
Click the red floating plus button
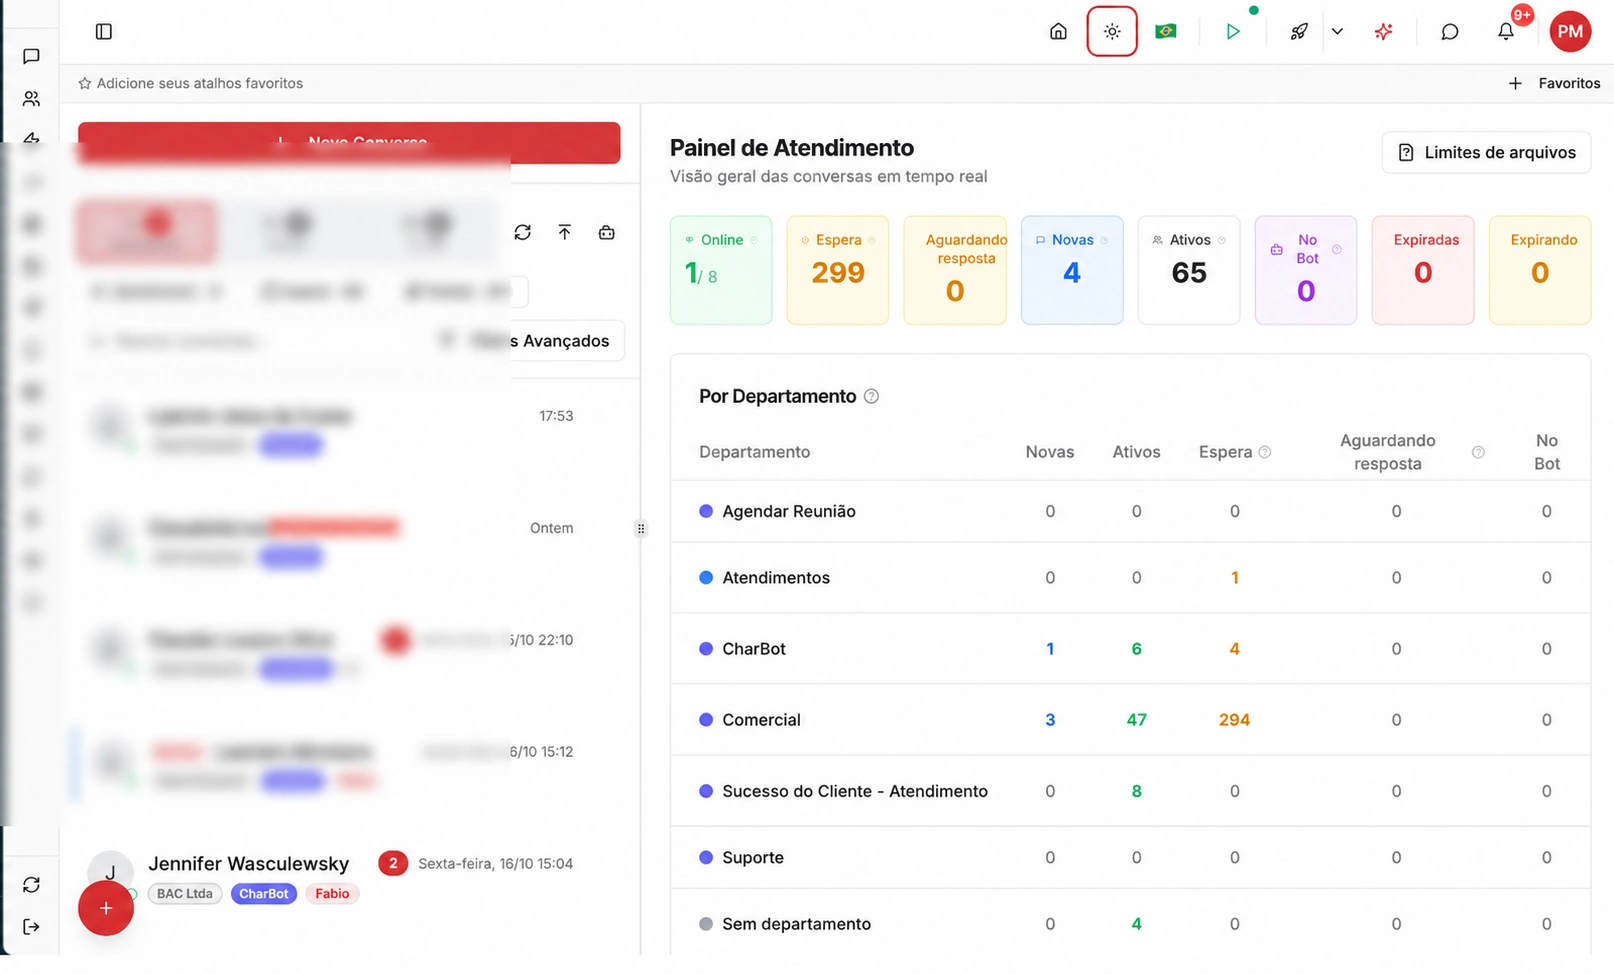click(x=106, y=908)
